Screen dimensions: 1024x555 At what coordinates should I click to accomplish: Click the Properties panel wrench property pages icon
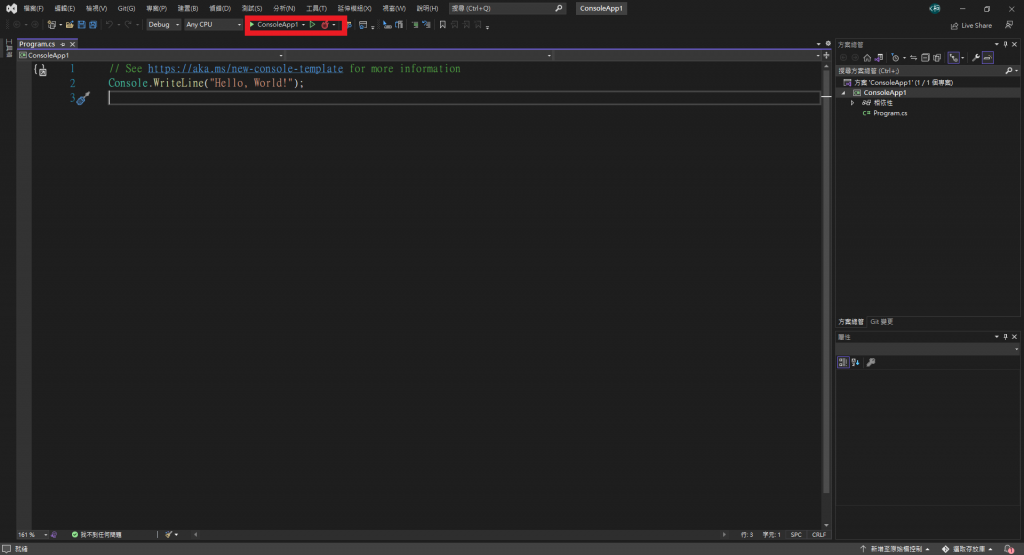(871, 362)
